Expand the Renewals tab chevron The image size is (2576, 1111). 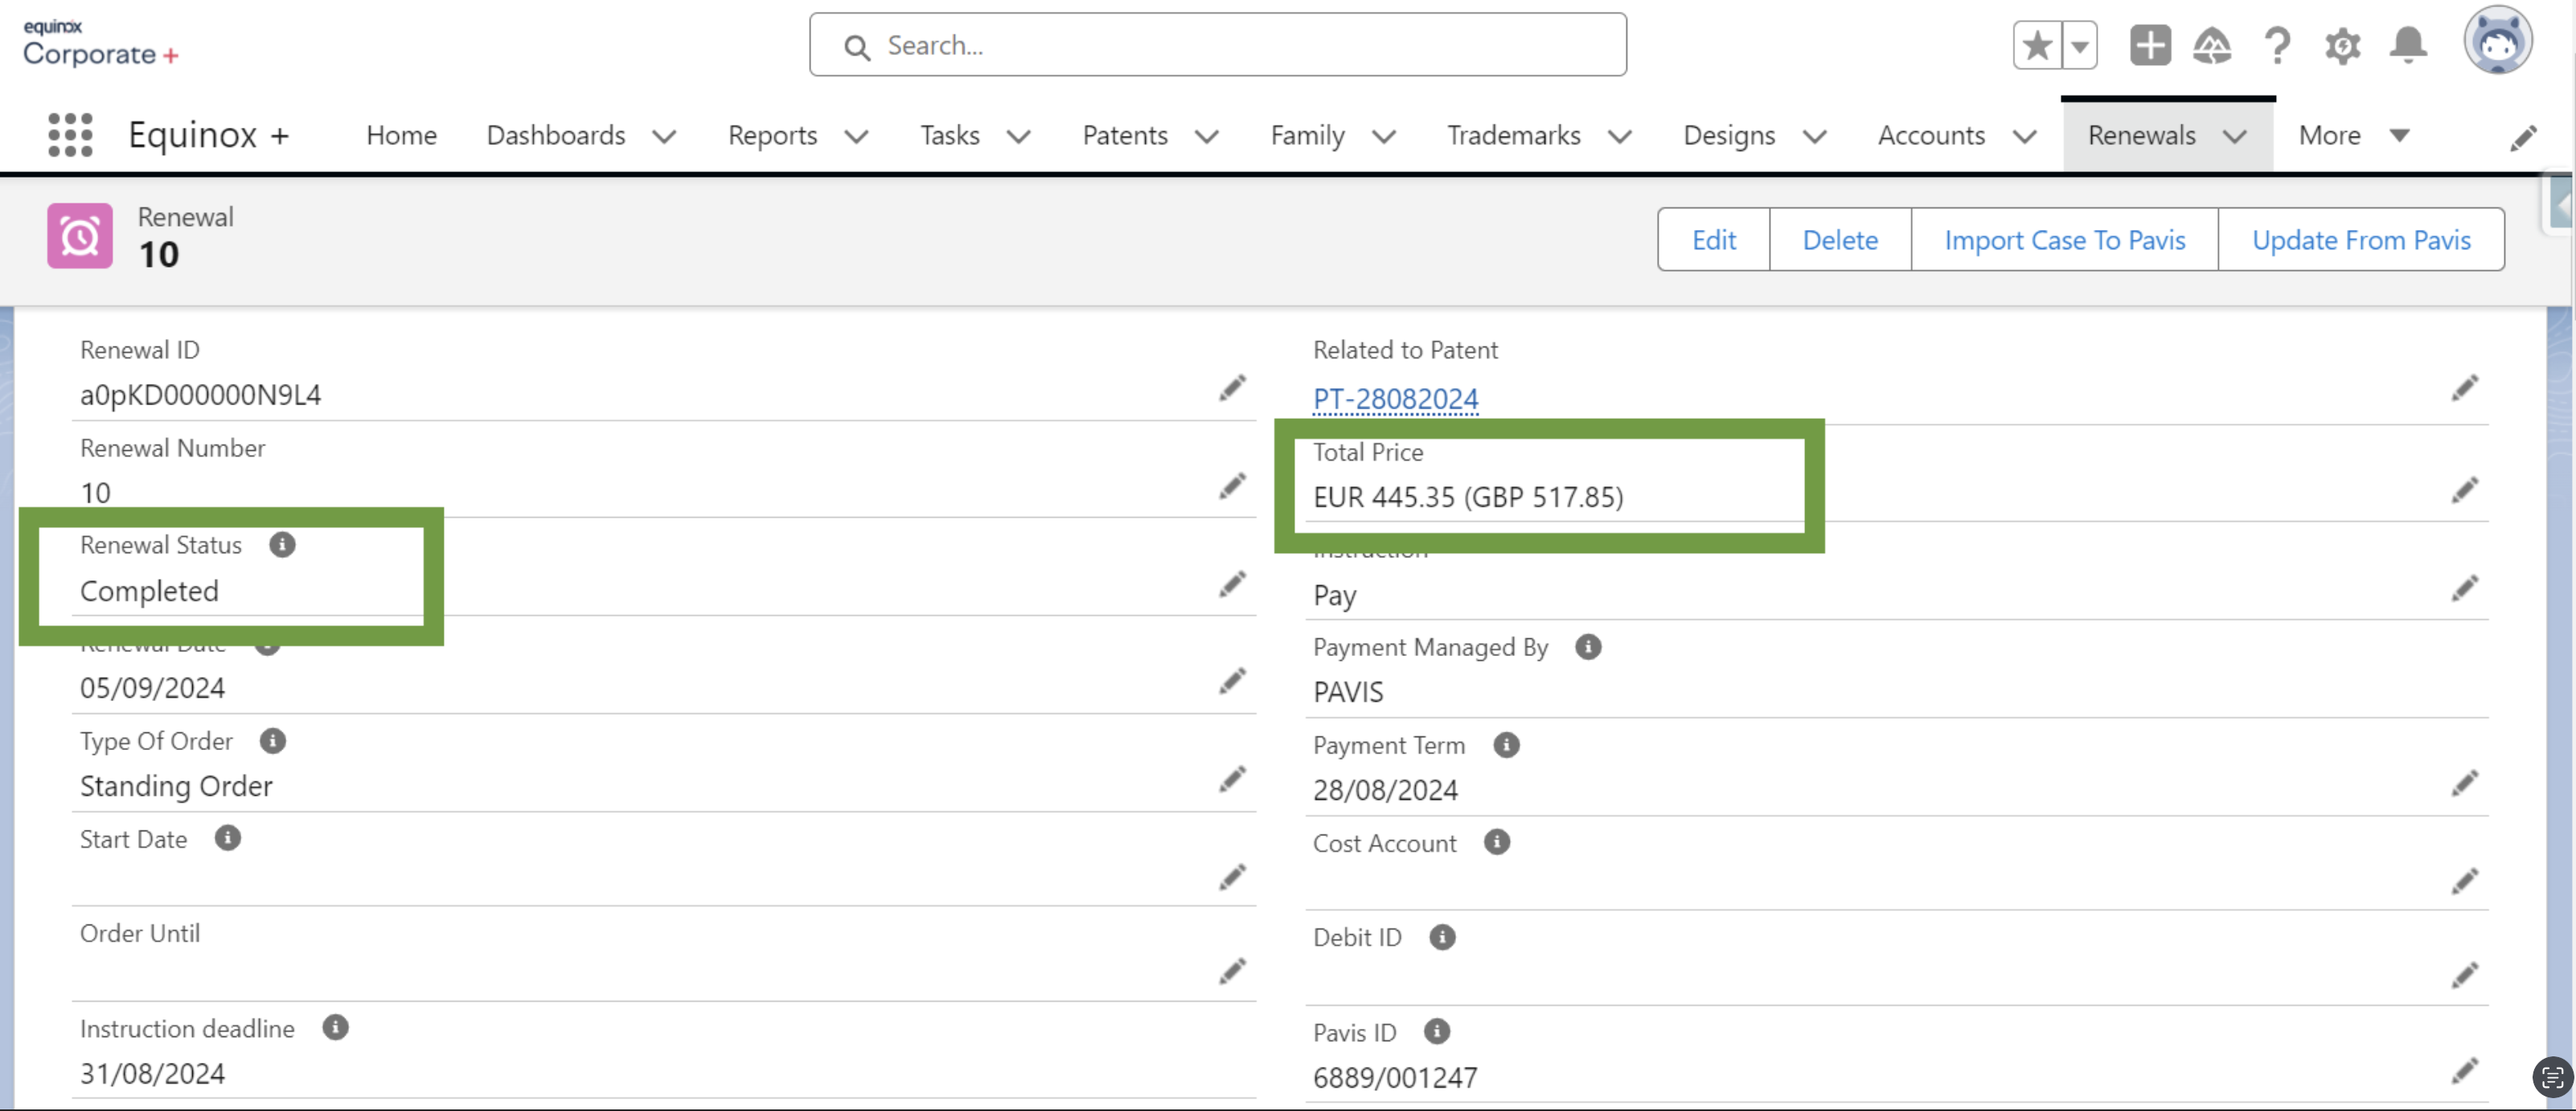click(2235, 136)
